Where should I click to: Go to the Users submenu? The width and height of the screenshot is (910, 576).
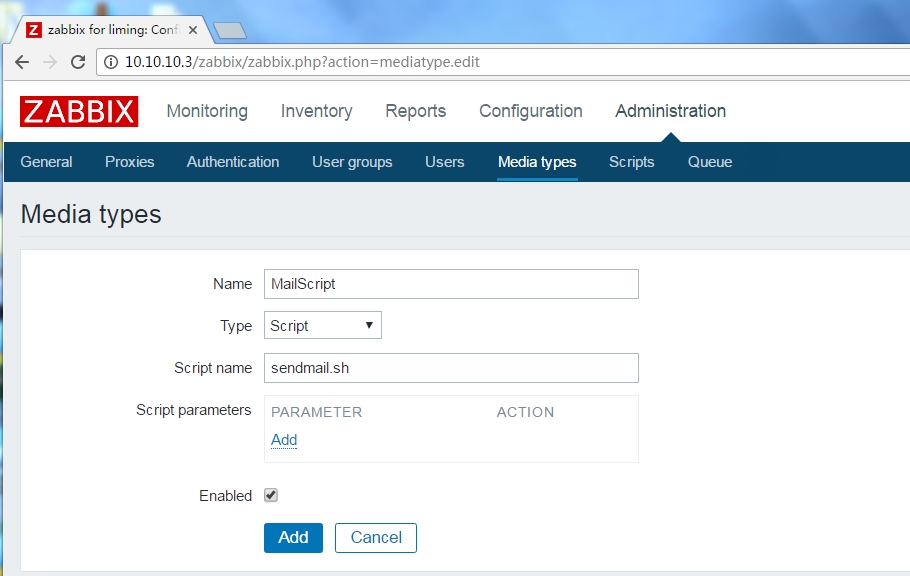445,162
